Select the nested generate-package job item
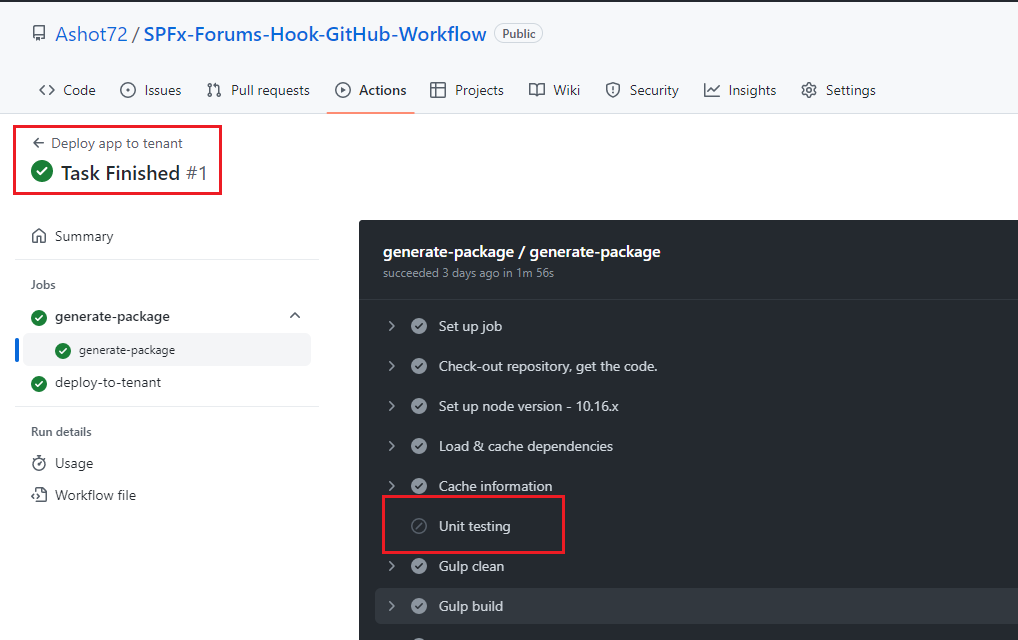The height and width of the screenshot is (640, 1018). pos(127,350)
